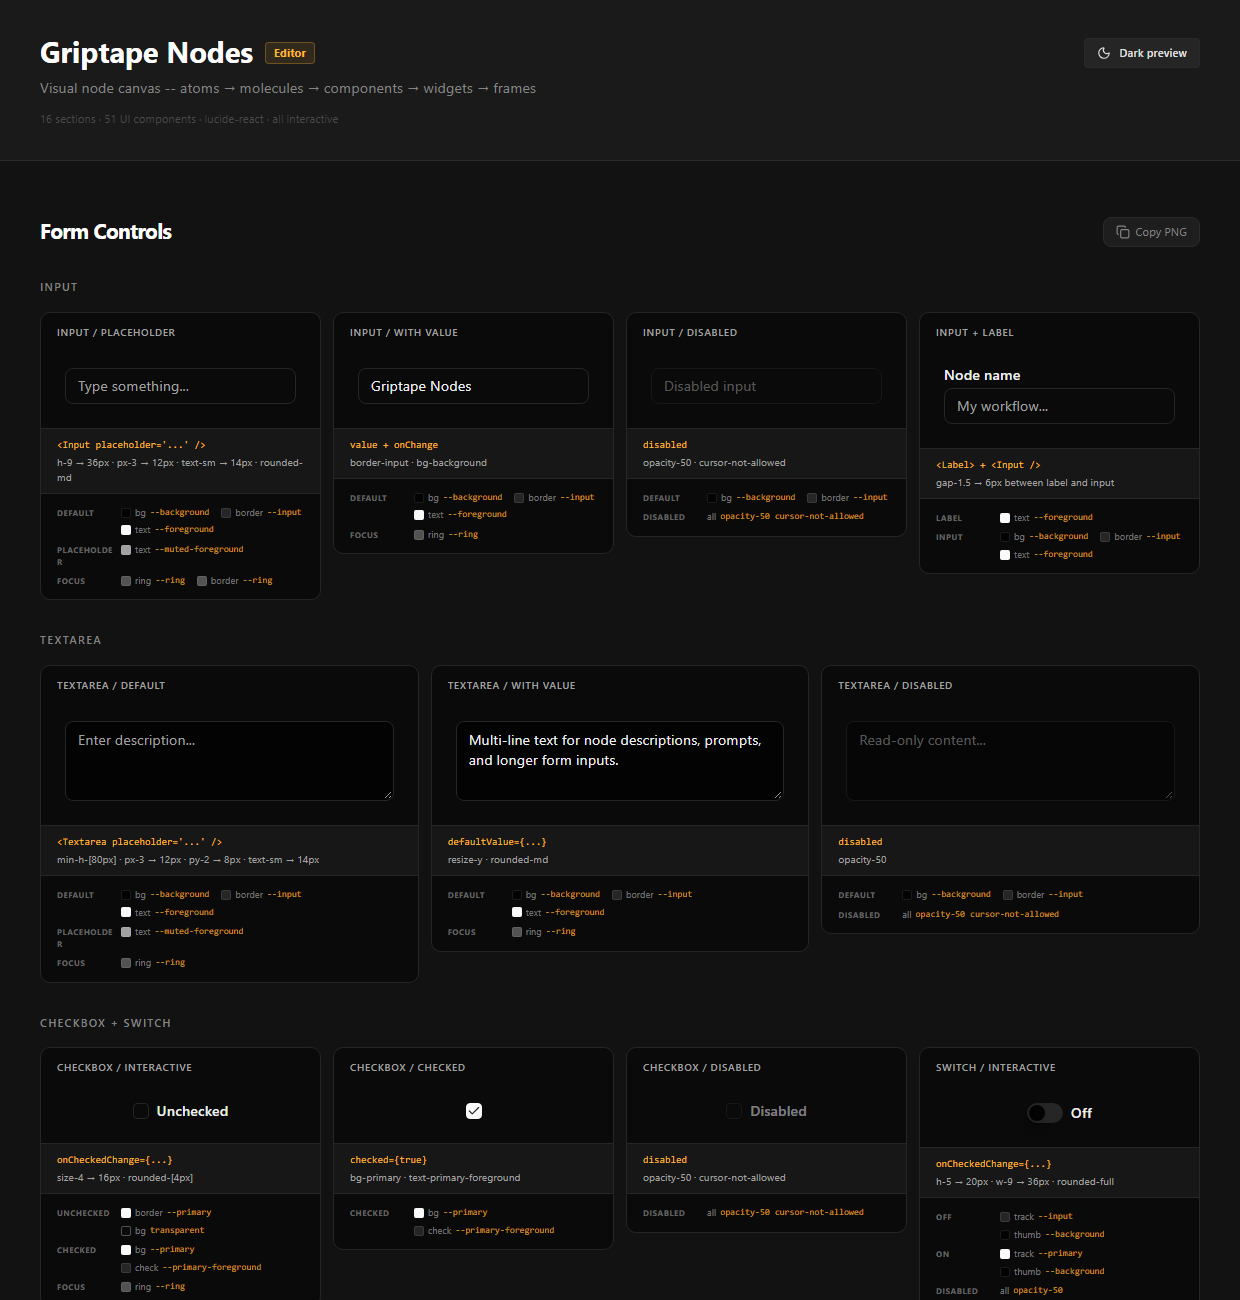Click 'check --primary-foreground' swatch in Checkbox / Checked card
The width and height of the screenshot is (1240, 1300).
tap(419, 1231)
